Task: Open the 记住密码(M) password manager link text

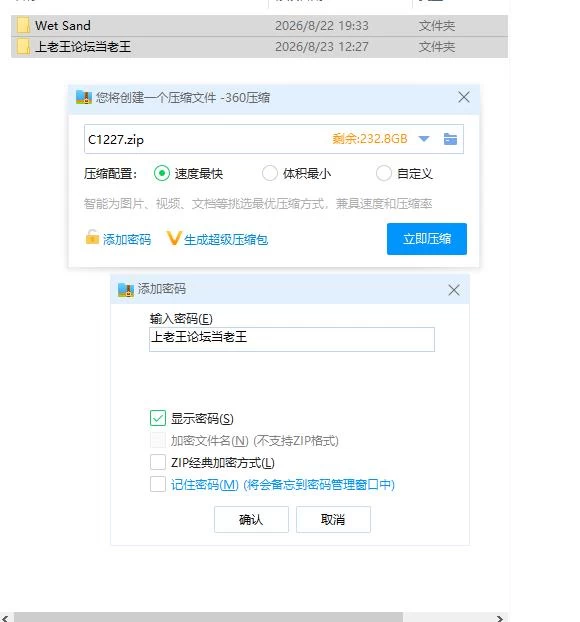Action: tap(282, 484)
